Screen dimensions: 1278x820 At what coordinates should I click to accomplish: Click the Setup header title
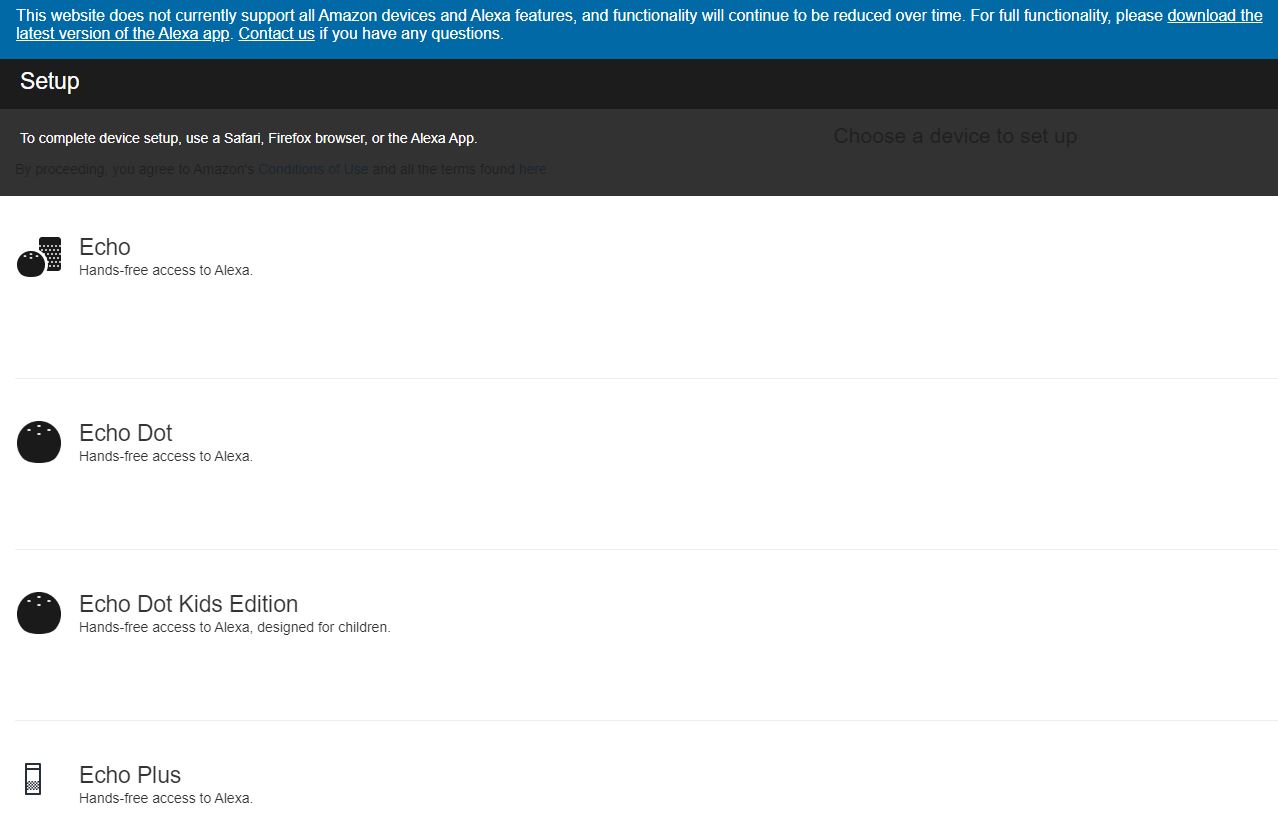coord(50,82)
